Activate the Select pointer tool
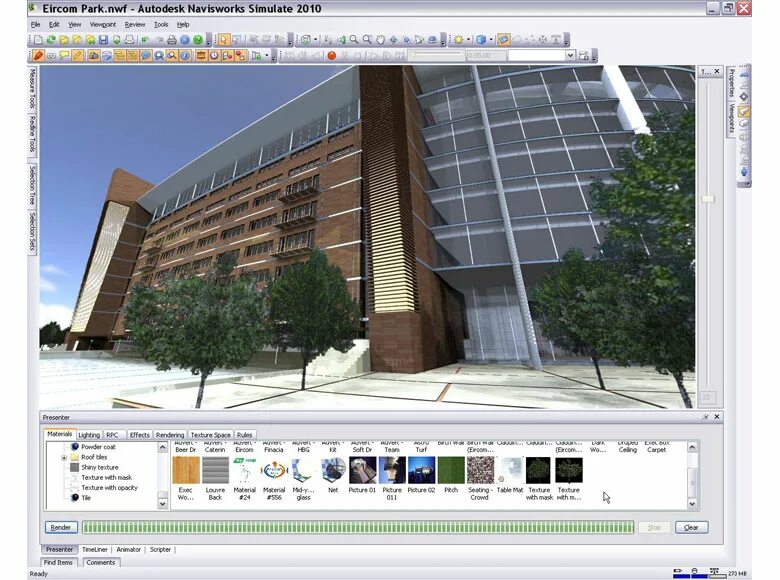780x580 pixels. coord(224,40)
